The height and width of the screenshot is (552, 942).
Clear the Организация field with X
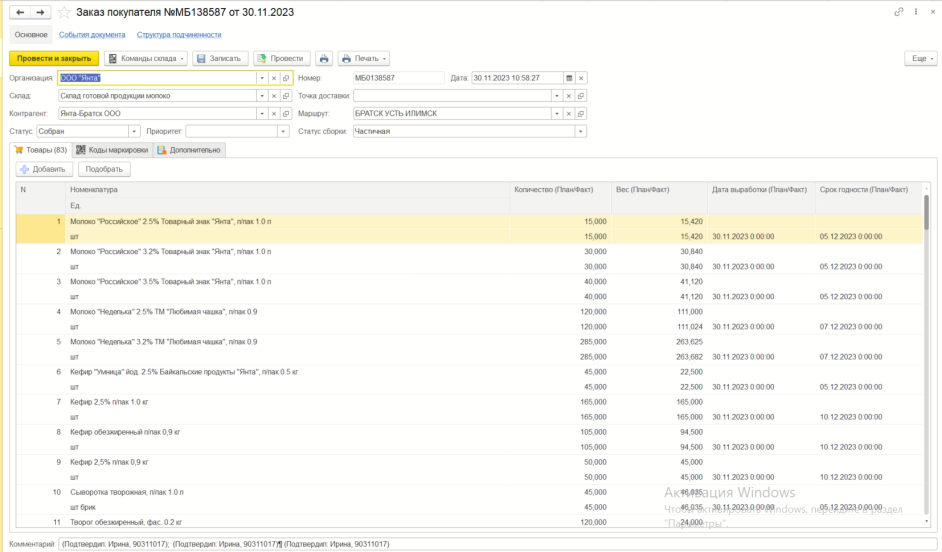(274, 78)
